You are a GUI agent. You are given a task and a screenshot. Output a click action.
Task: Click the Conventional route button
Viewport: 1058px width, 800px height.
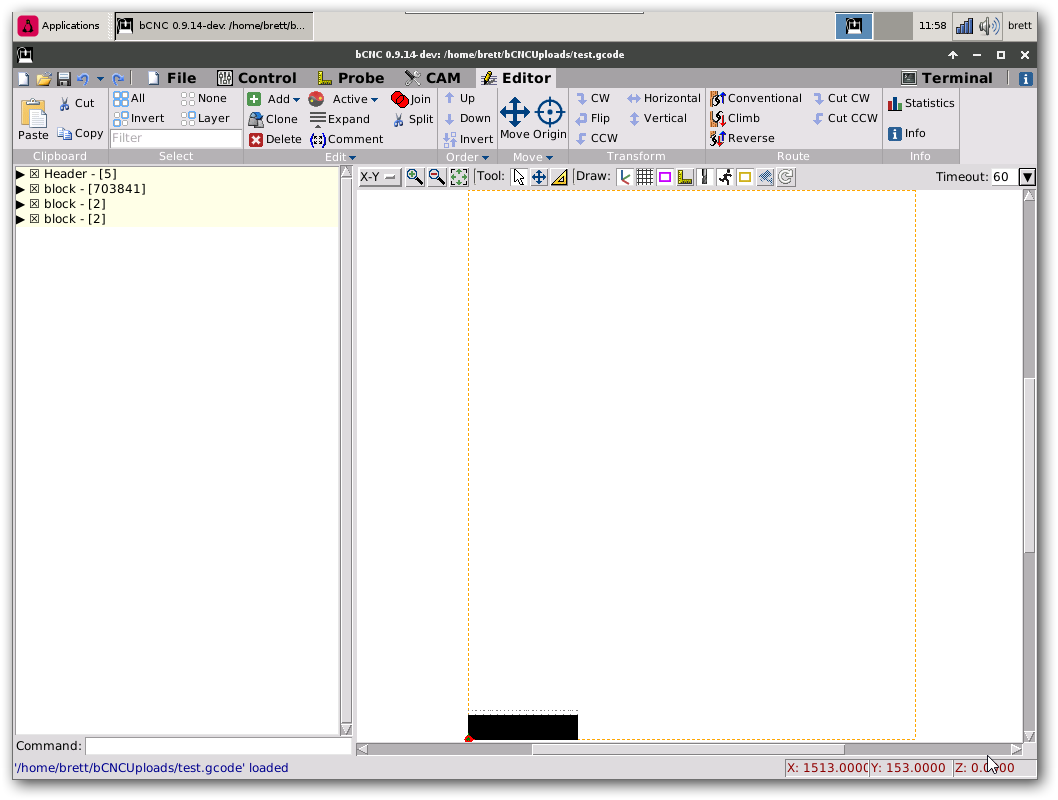tap(756, 98)
